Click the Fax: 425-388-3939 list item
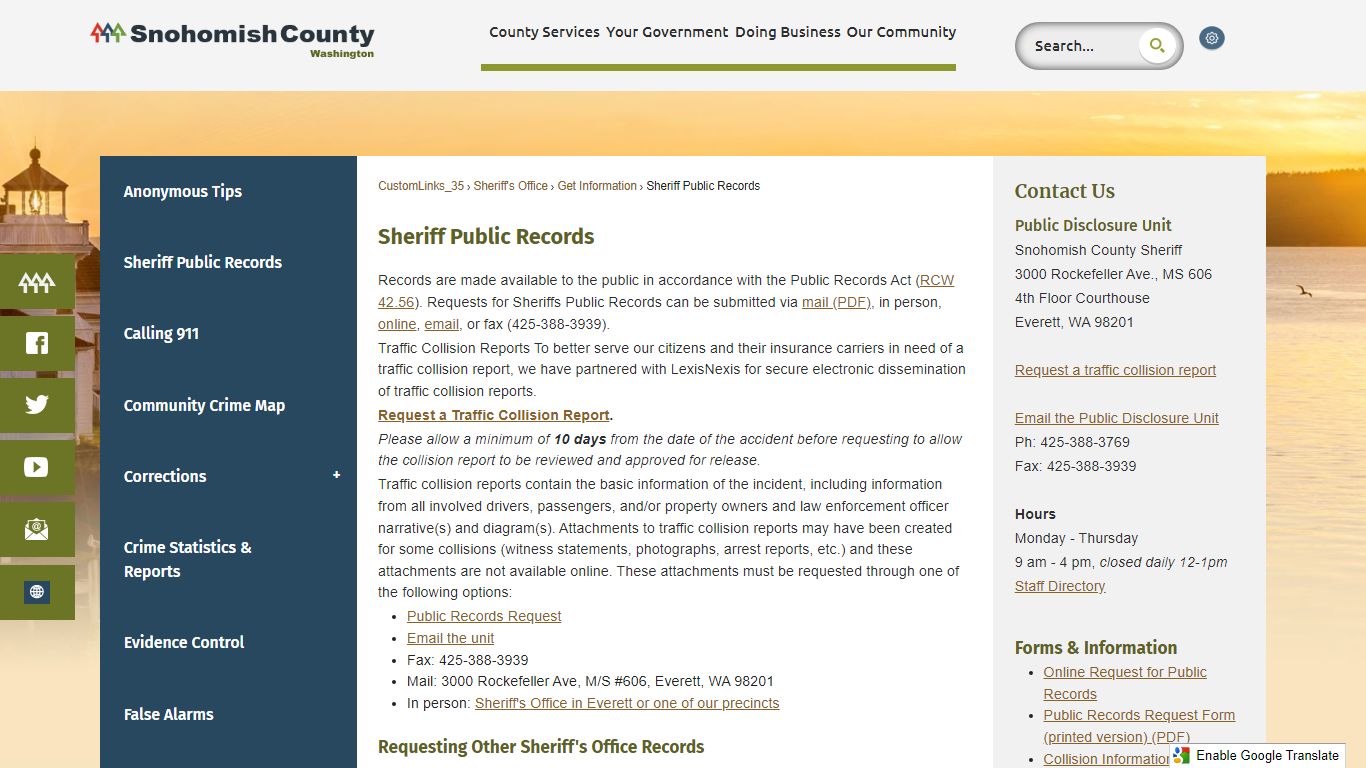The image size is (1366, 768). point(467,660)
